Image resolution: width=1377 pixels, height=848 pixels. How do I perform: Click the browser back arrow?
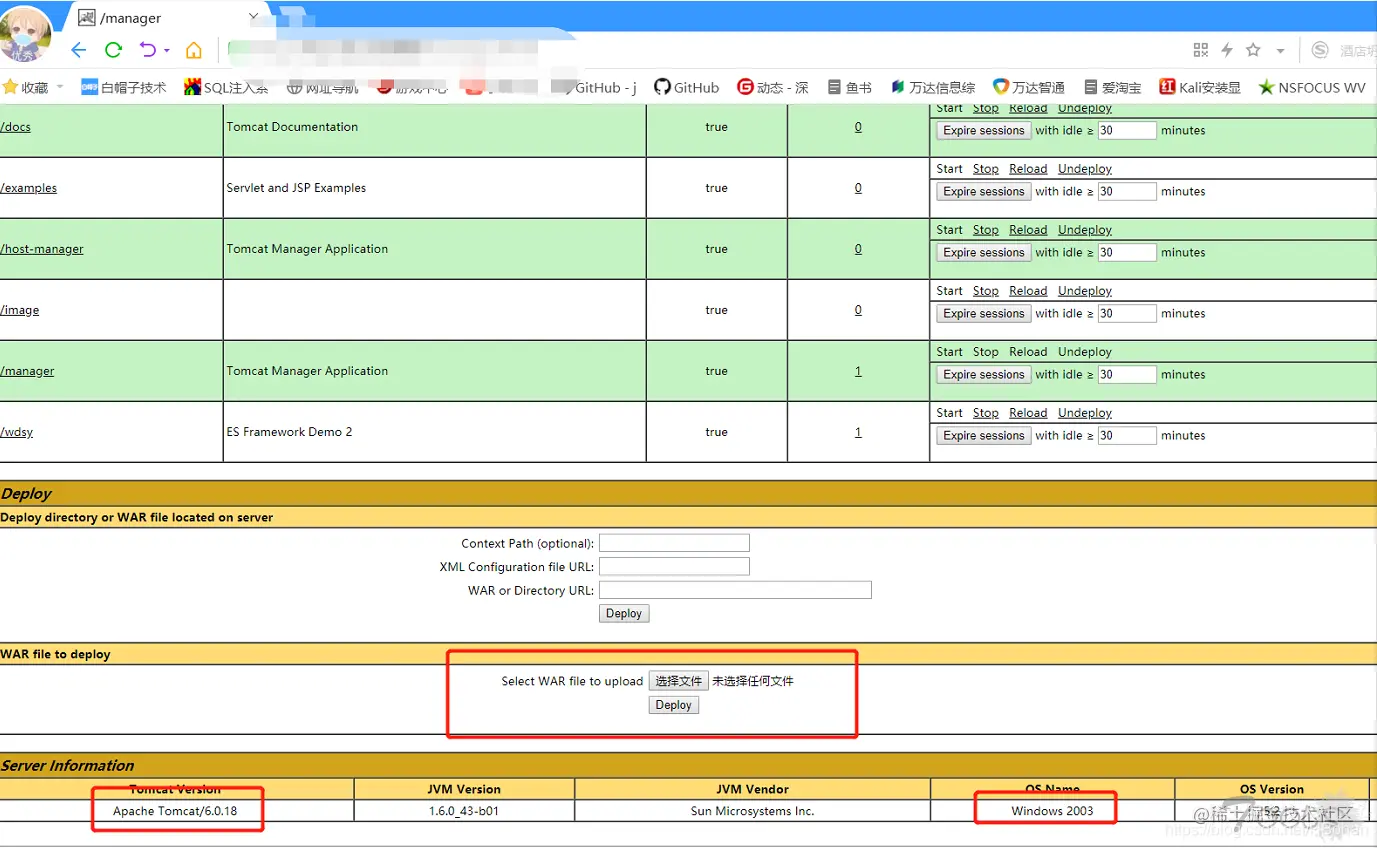[79, 50]
